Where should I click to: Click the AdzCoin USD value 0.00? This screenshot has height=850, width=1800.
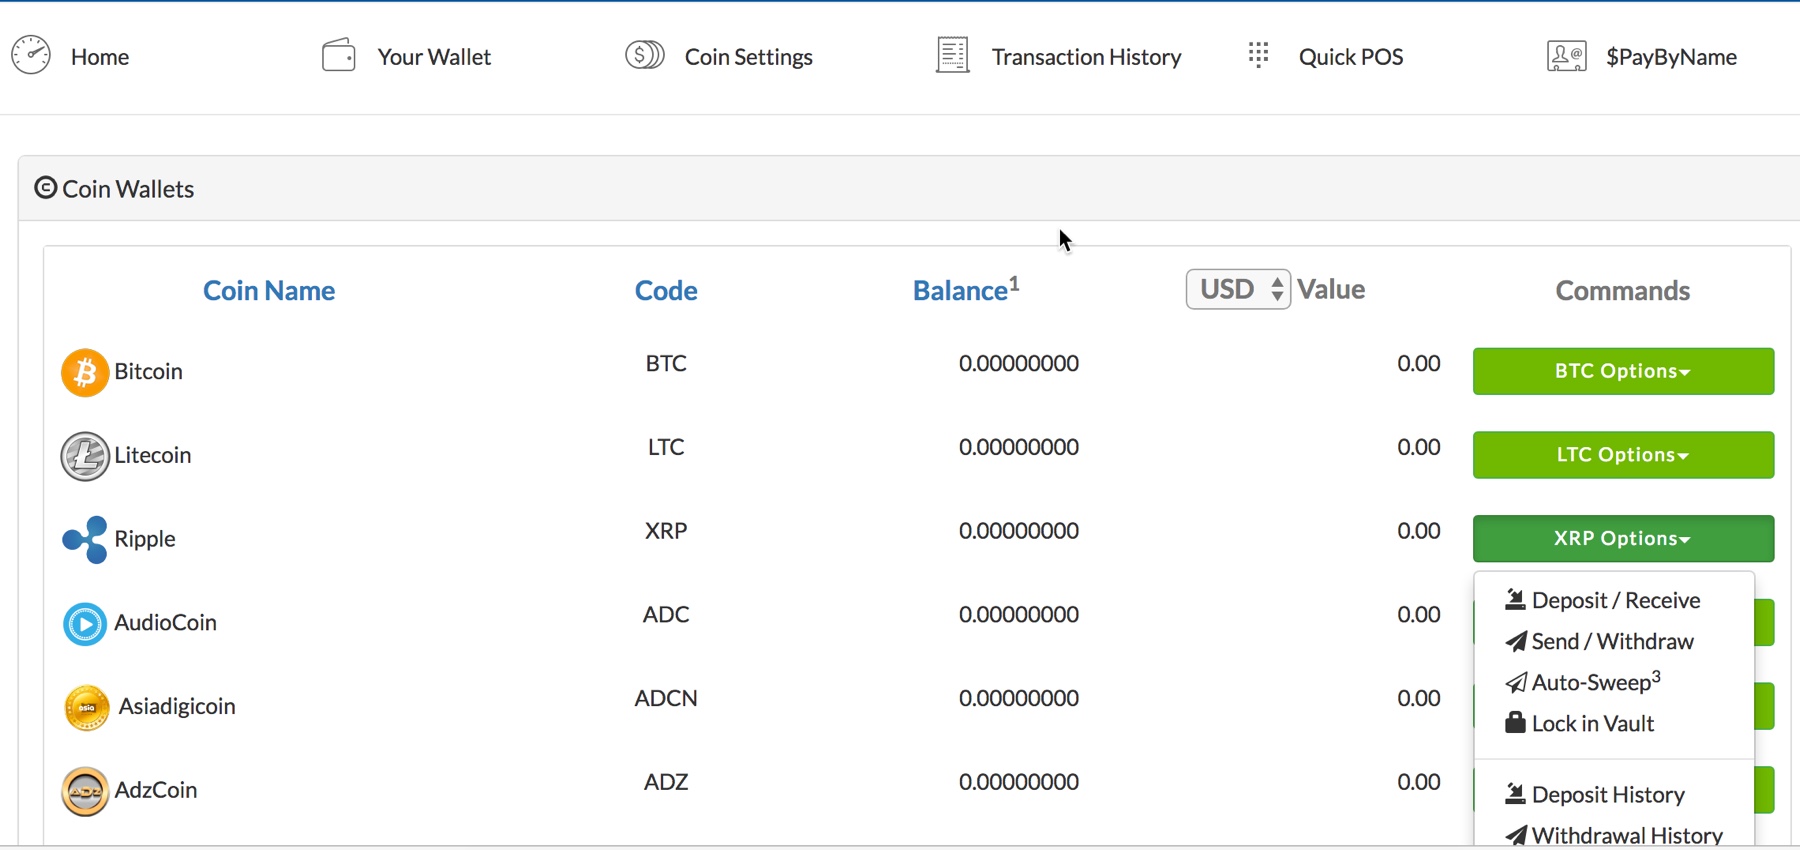coord(1419,781)
